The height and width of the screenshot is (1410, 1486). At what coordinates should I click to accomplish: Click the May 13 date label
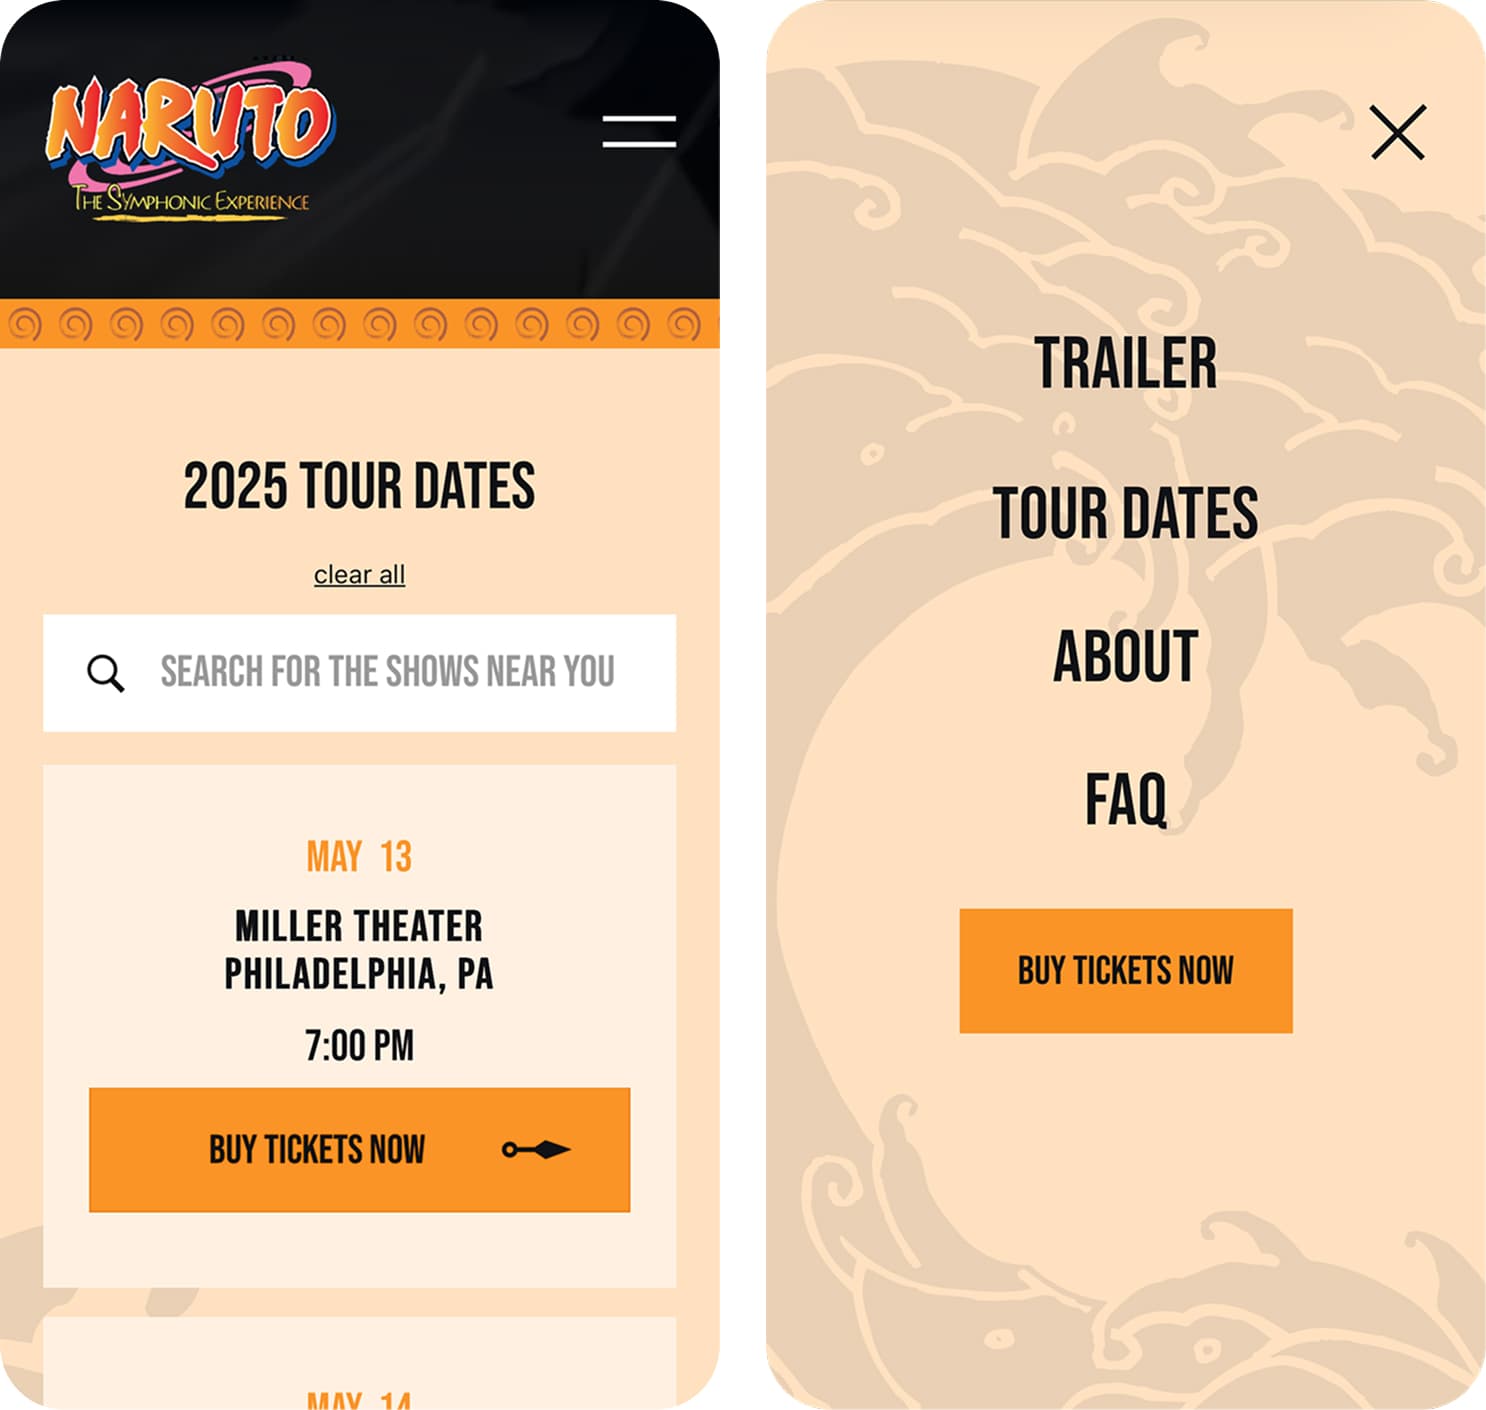pyautogui.click(x=359, y=857)
